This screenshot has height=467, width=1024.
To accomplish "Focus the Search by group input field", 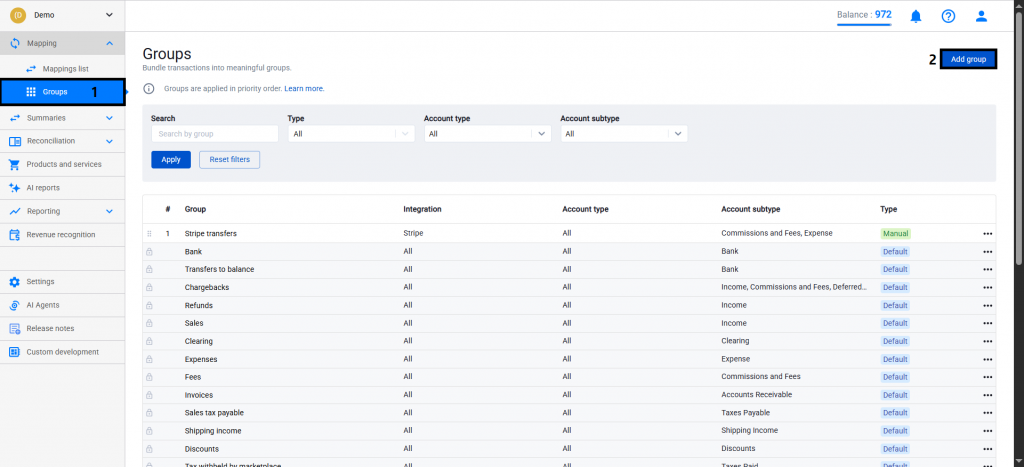I will [214, 133].
